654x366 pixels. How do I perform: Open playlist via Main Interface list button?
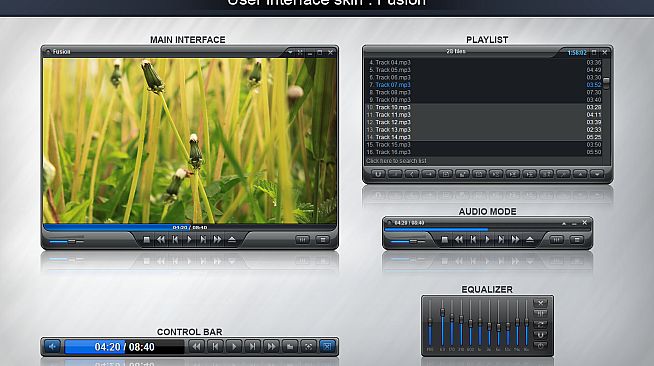click(322, 240)
